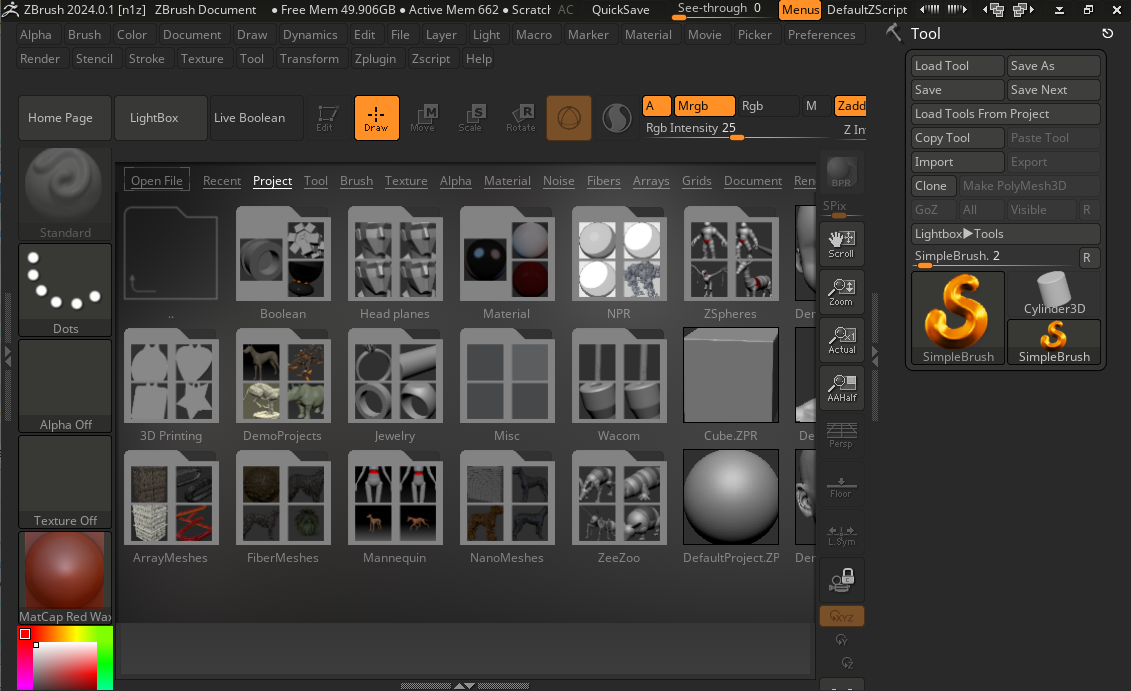Screen dimensions: 1131x691
Task: Toggle L.Sym local symmetry
Action: pos(841,534)
